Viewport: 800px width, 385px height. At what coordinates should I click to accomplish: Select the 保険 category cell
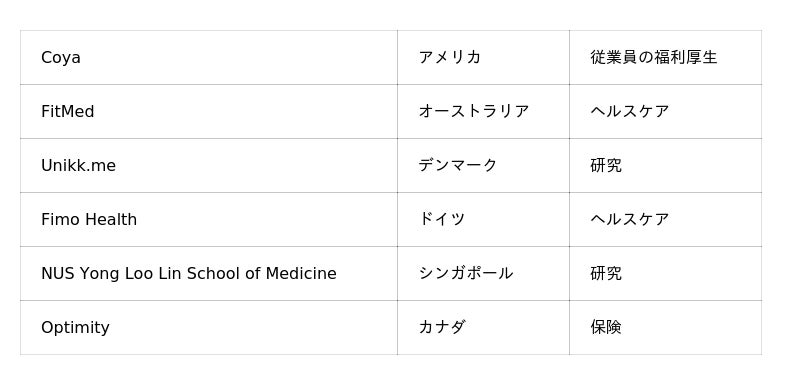pos(665,328)
